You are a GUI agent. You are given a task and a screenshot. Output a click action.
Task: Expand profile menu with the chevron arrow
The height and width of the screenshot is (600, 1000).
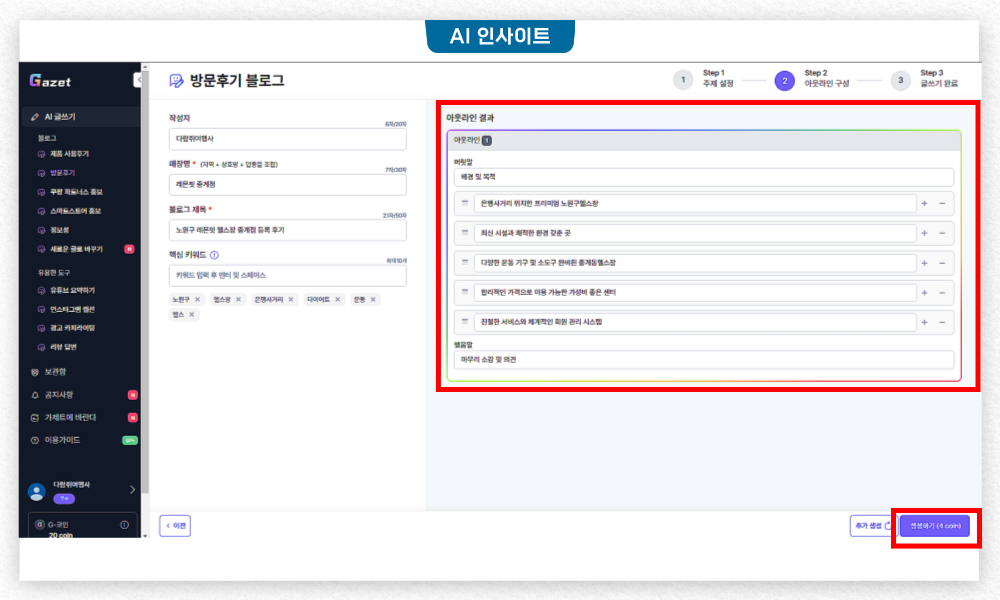(132, 490)
